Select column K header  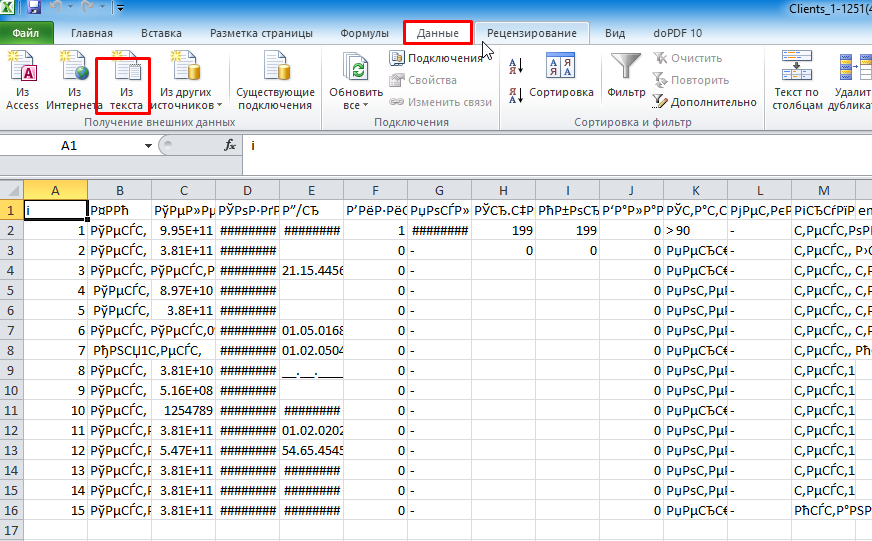coord(695,190)
